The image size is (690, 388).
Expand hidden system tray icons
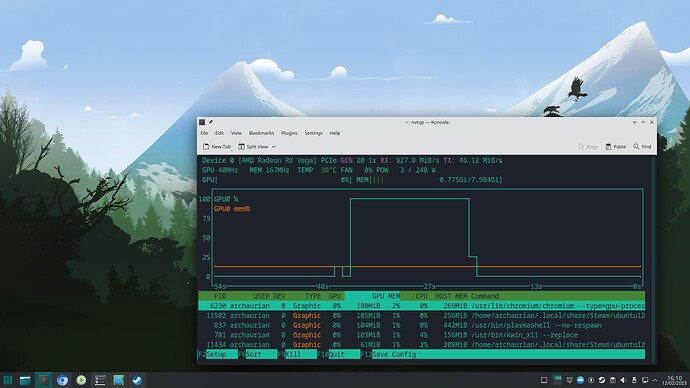pyautogui.click(x=655, y=380)
